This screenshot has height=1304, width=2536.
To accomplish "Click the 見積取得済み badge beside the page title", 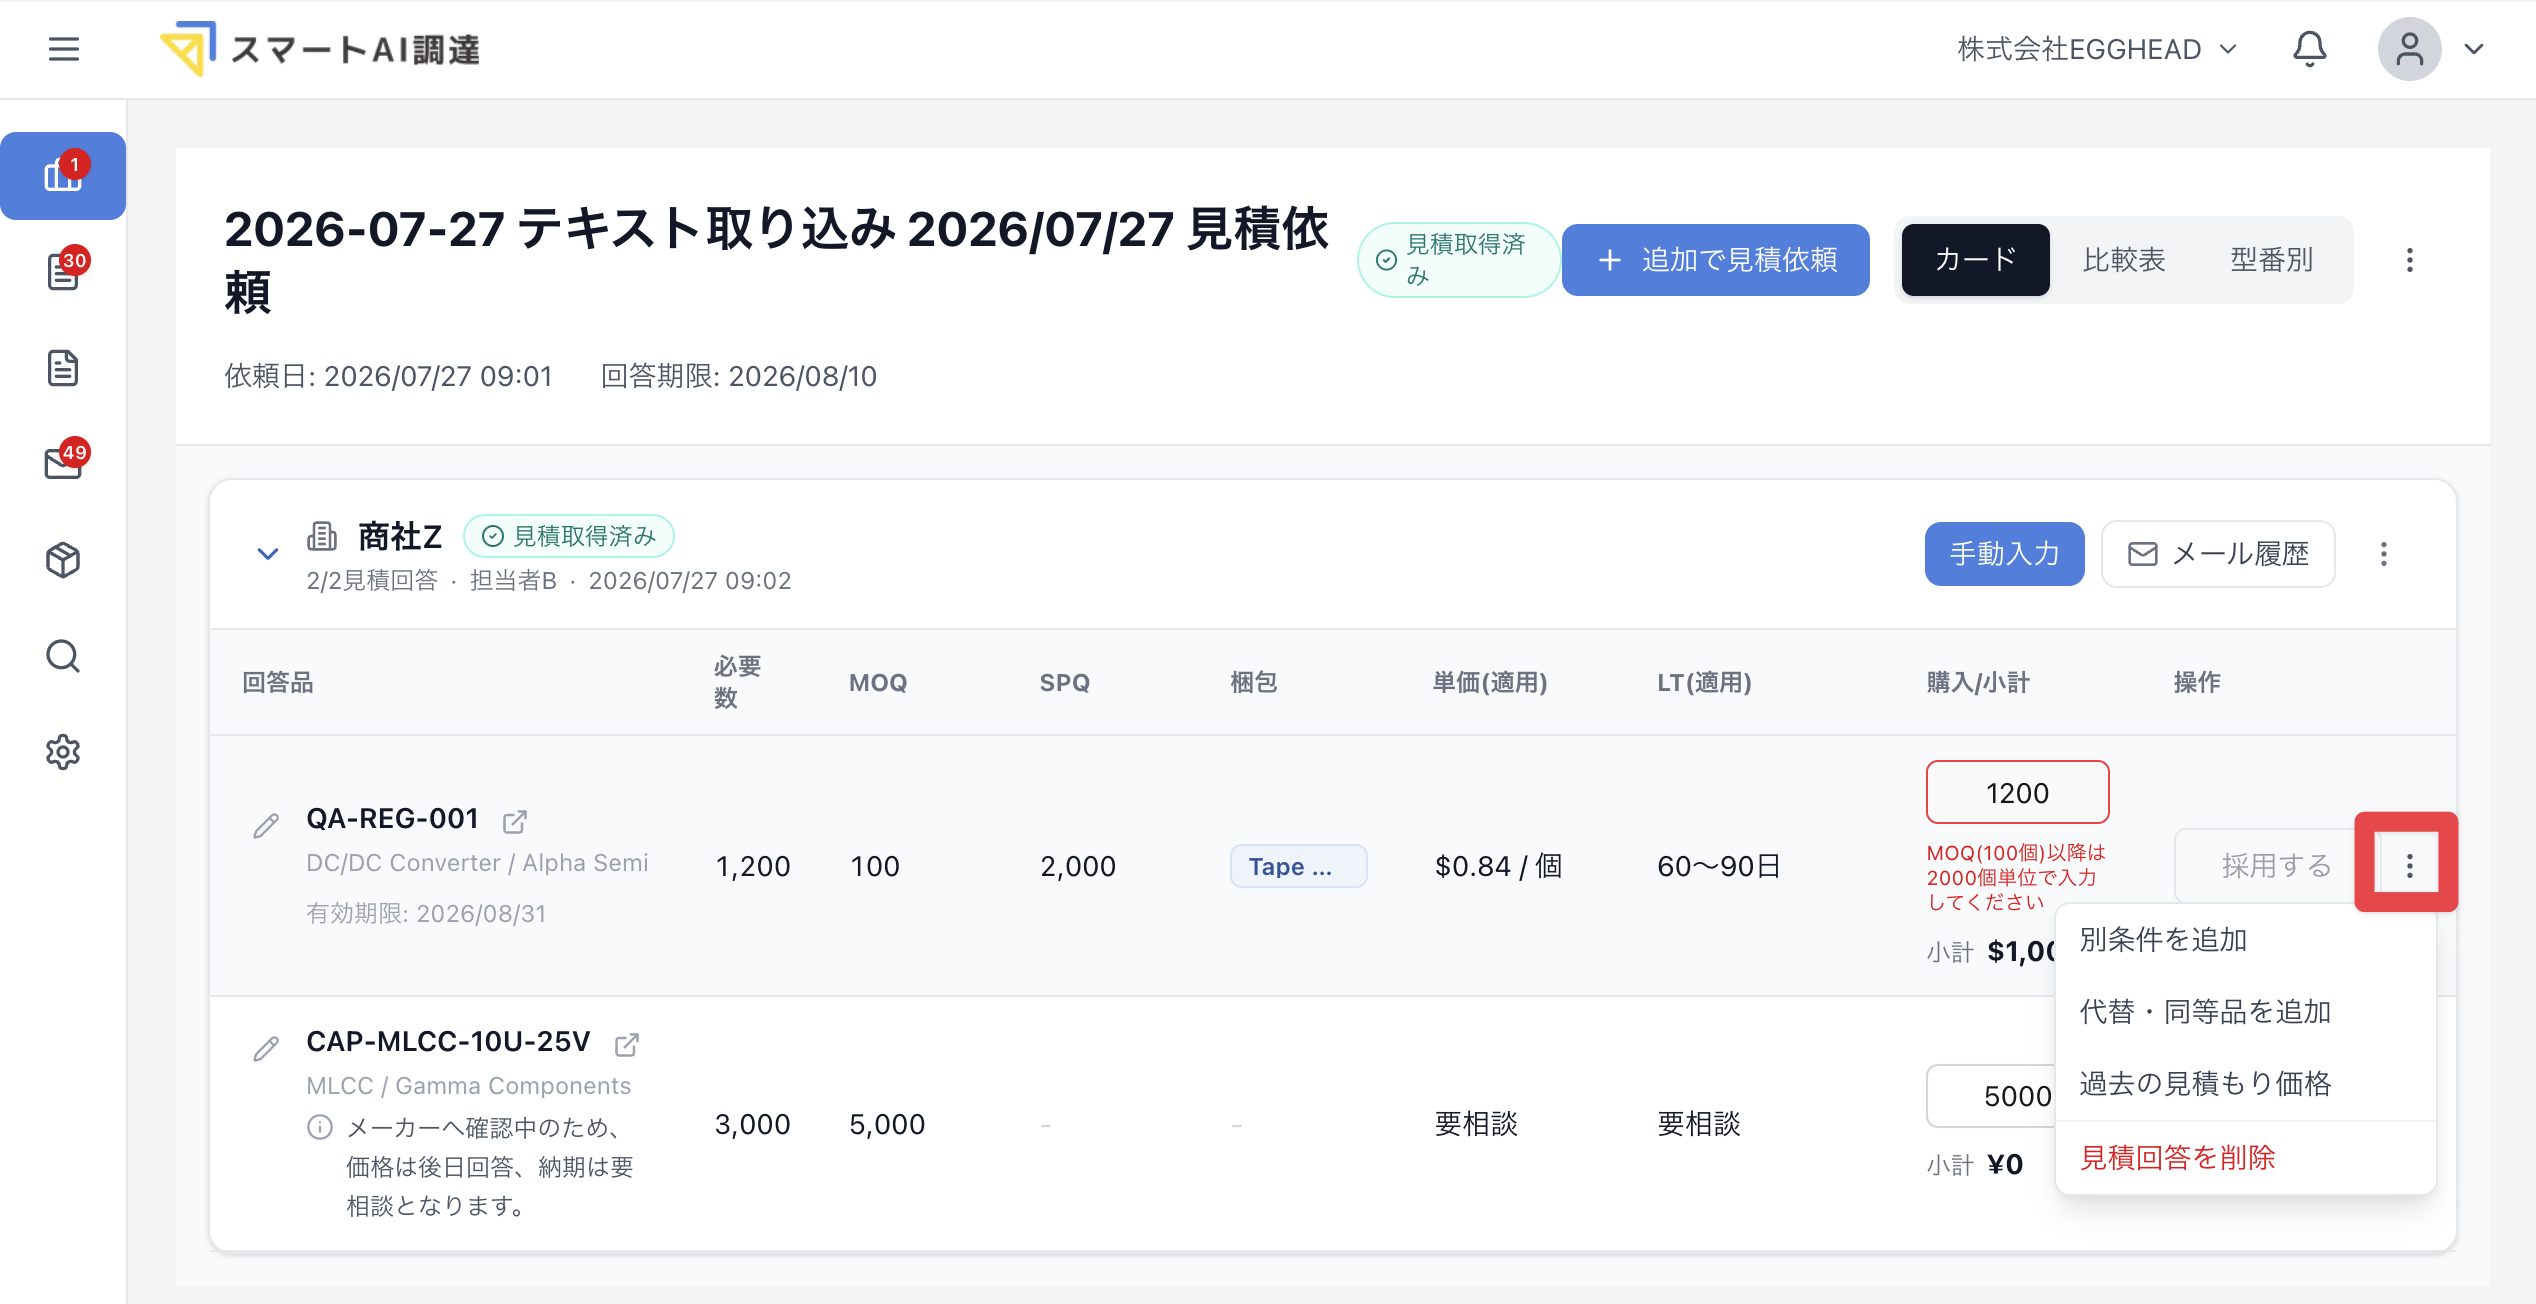I will click(x=1457, y=260).
